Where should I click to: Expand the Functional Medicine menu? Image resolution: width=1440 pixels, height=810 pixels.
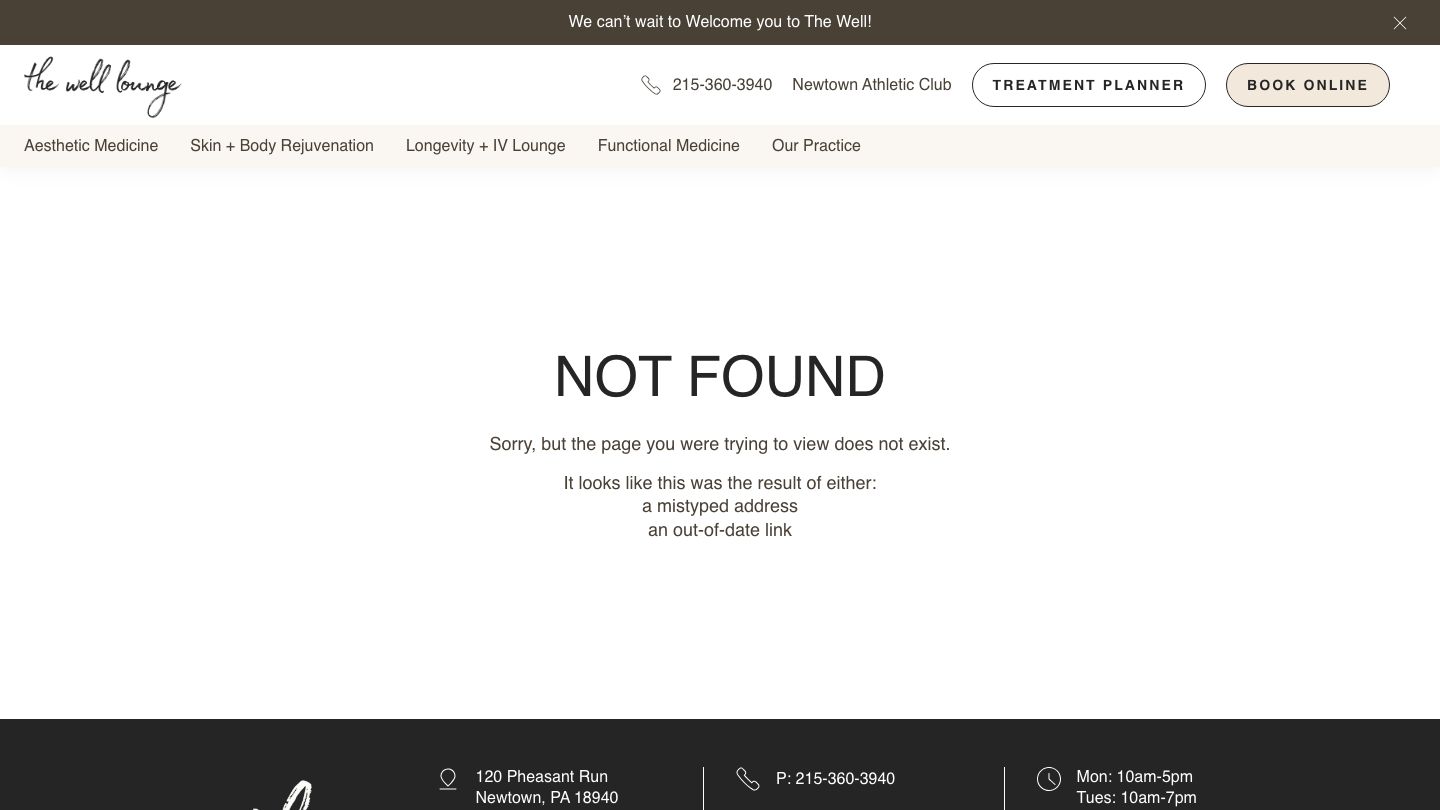coord(668,146)
